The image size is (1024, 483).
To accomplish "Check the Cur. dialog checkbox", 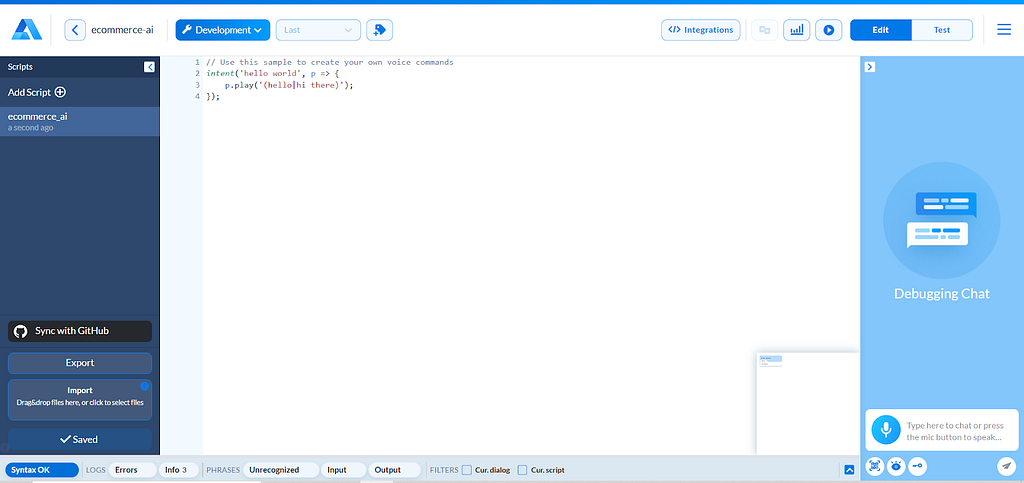I will 466,470.
